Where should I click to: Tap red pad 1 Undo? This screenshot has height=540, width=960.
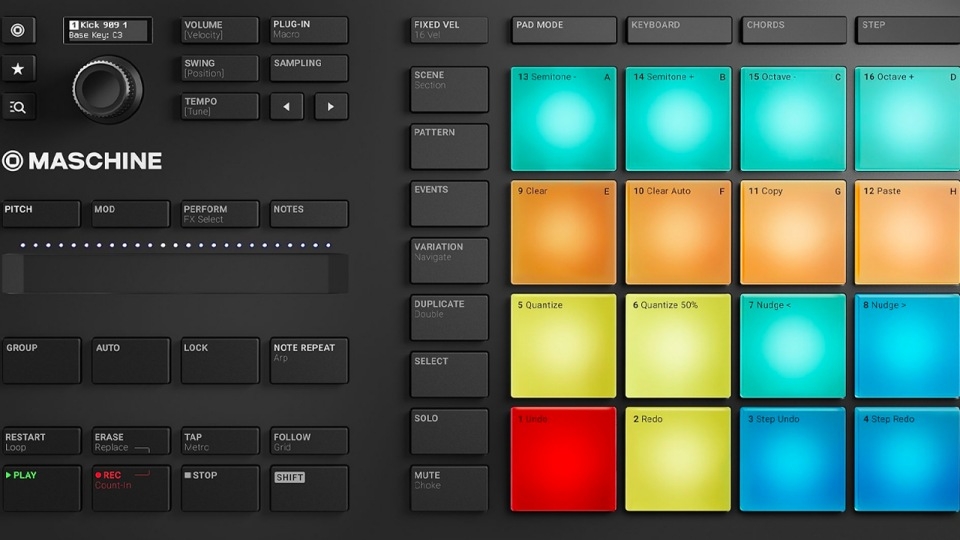click(x=564, y=460)
